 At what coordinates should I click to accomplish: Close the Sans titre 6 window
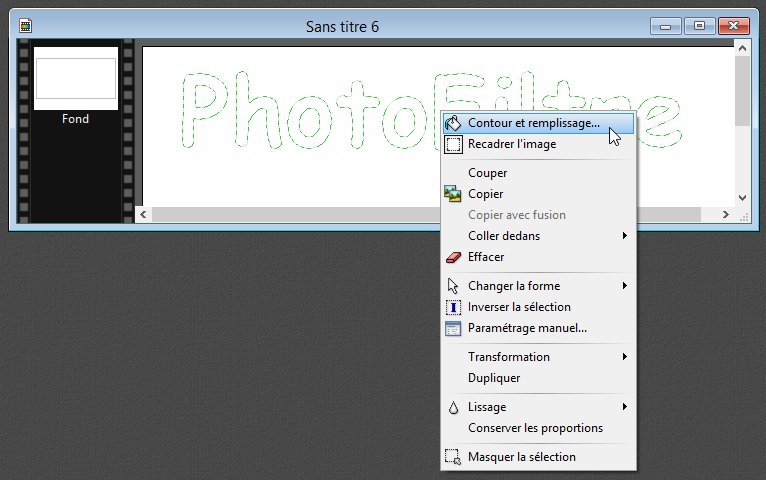[x=734, y=26]
